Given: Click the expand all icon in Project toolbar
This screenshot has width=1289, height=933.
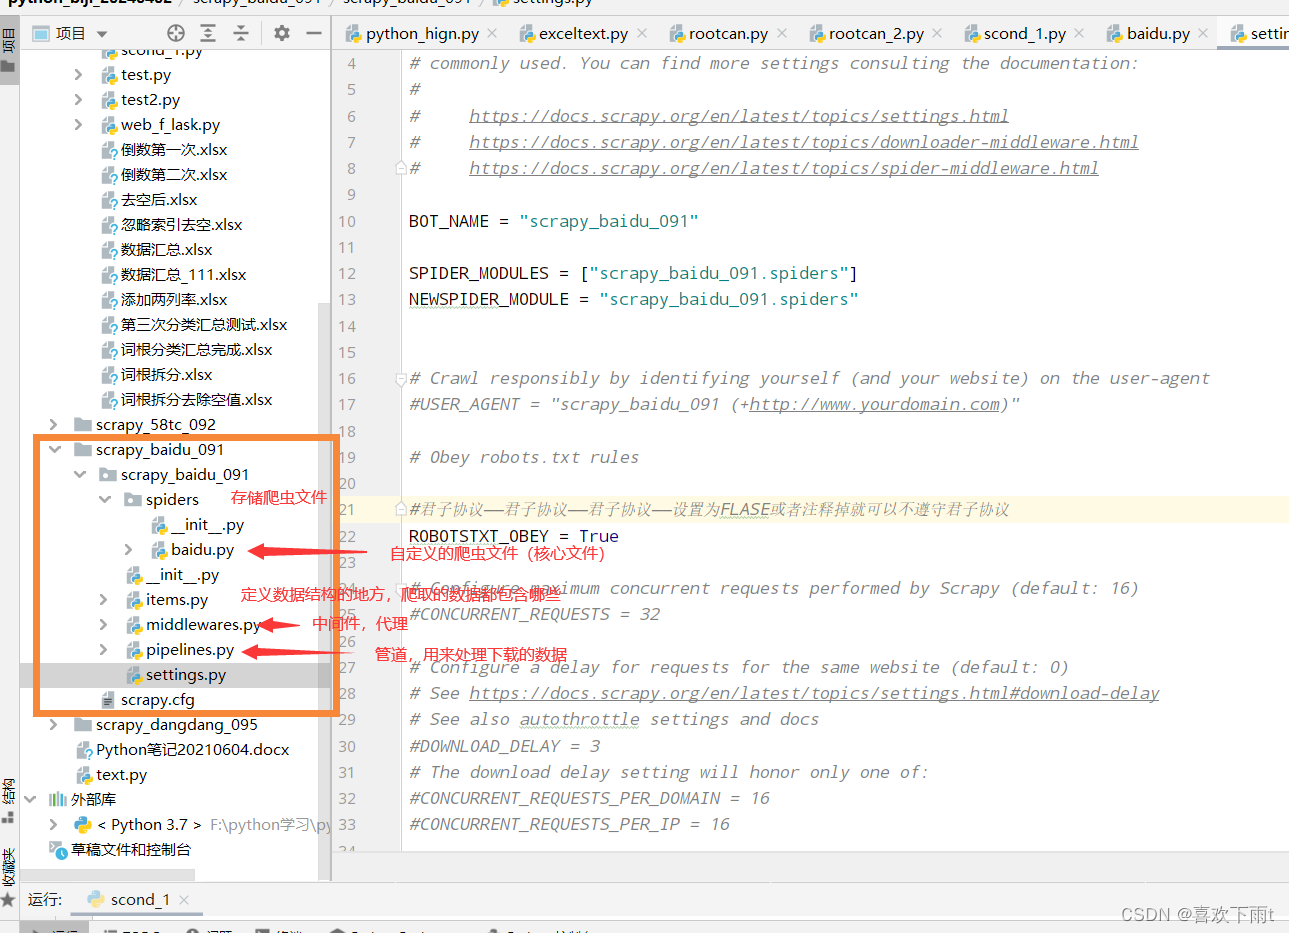Looking at the screenshot, I should click(x=208, y=33).
